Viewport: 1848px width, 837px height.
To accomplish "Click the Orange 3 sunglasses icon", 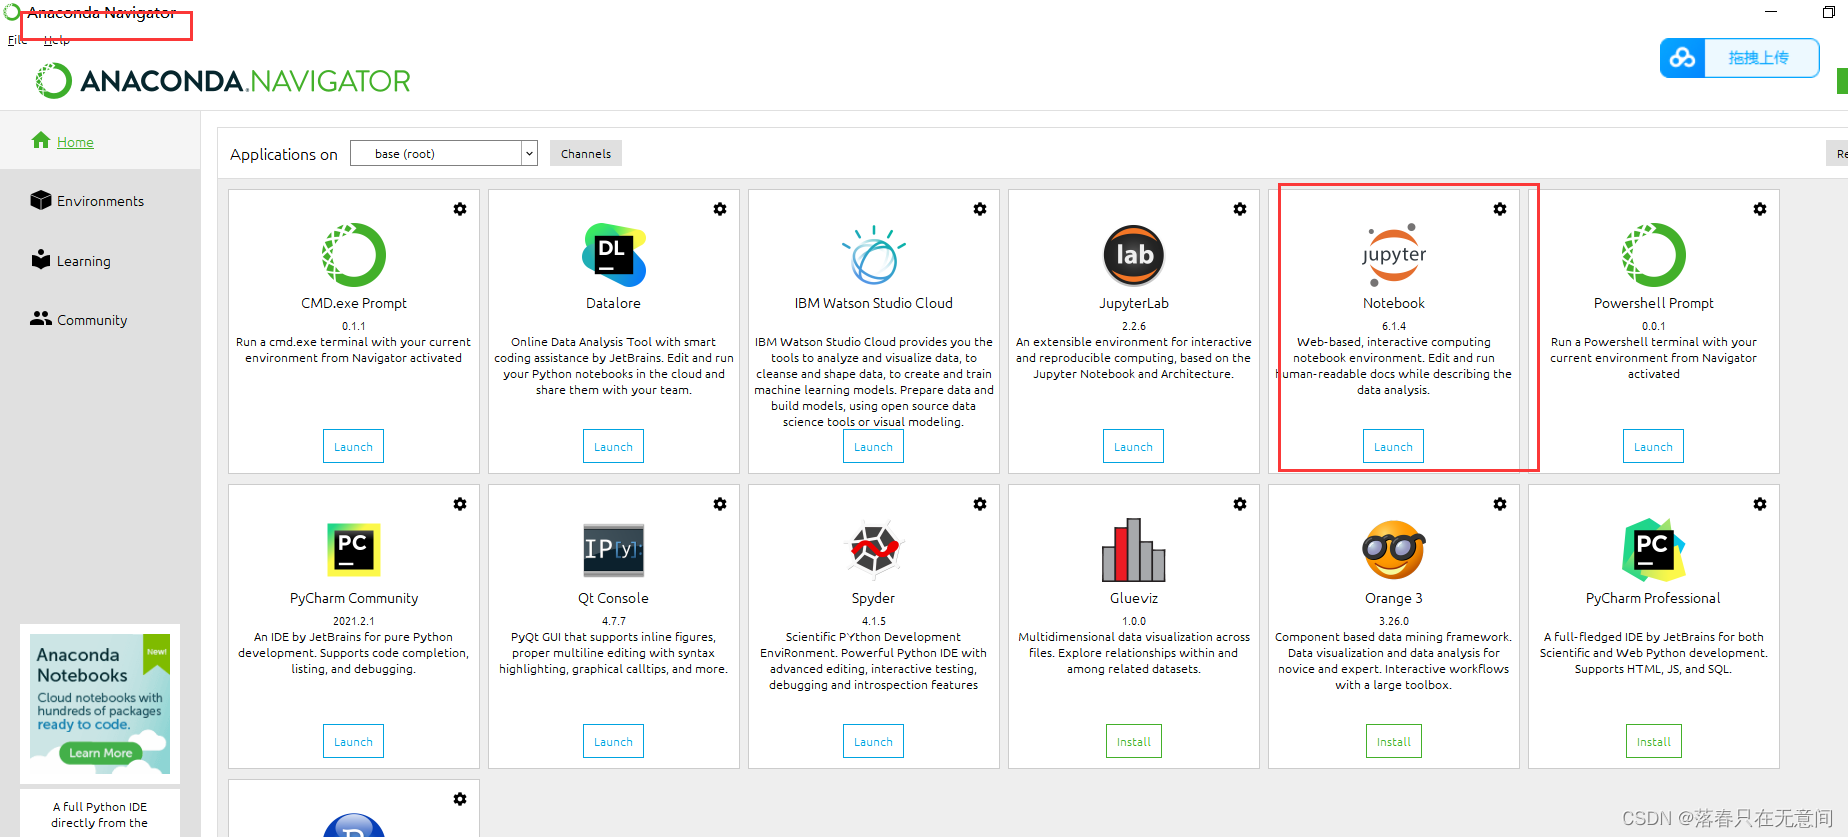I will pos(1394,550).
